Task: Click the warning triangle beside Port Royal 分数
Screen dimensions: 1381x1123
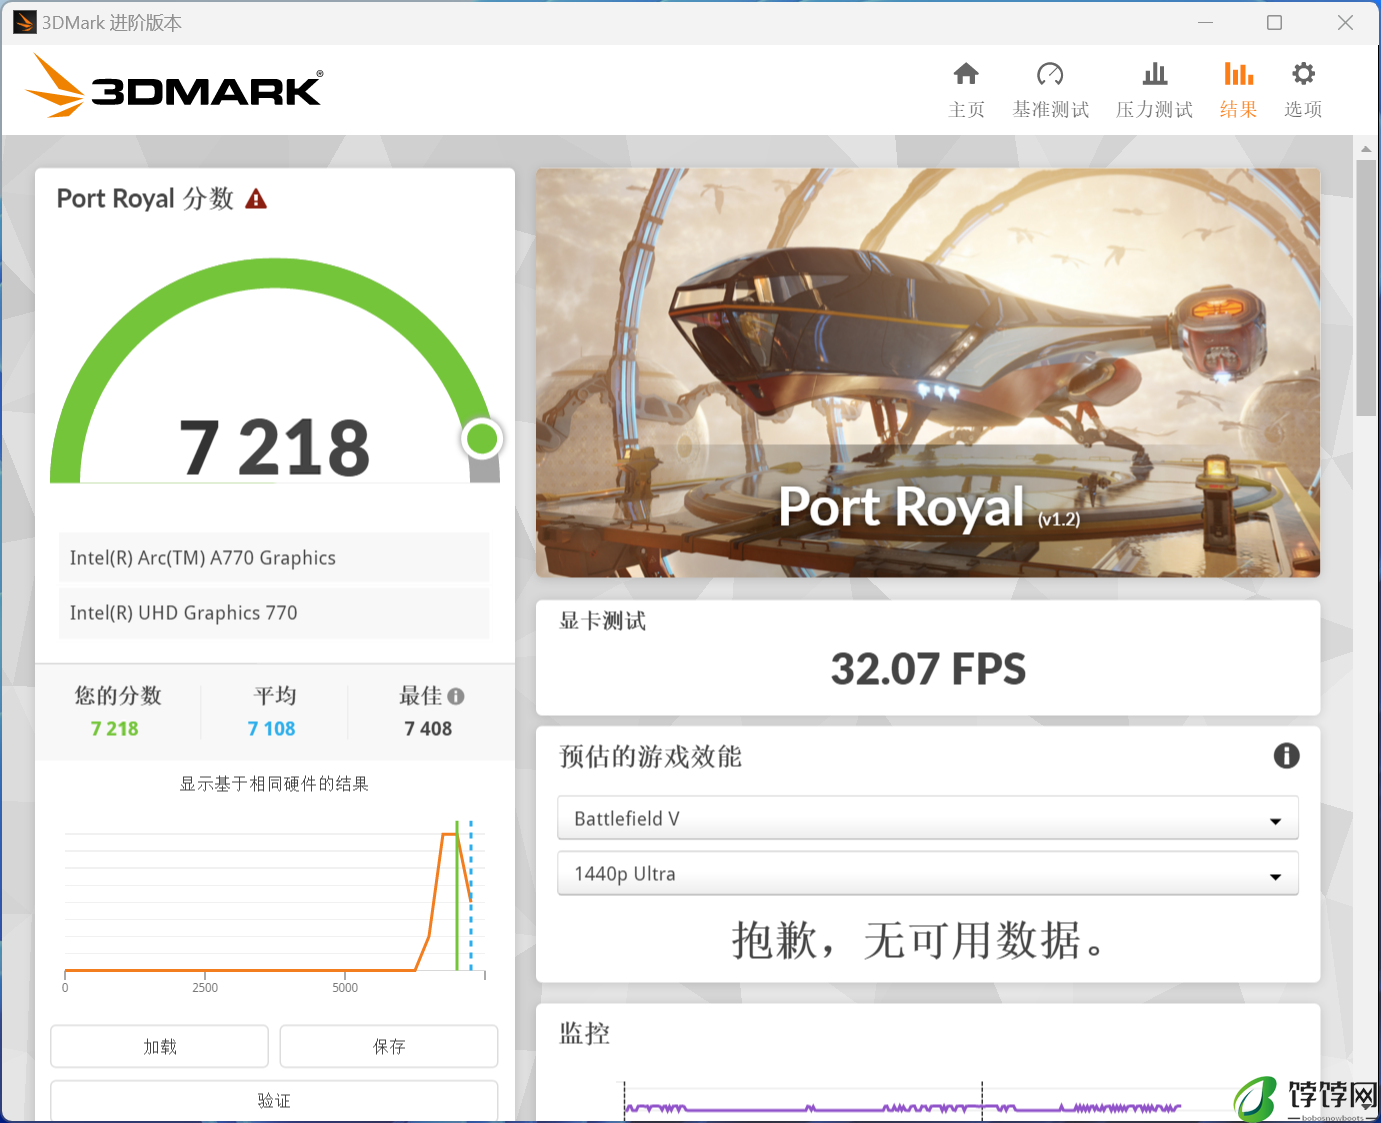Action: (256, 199)
